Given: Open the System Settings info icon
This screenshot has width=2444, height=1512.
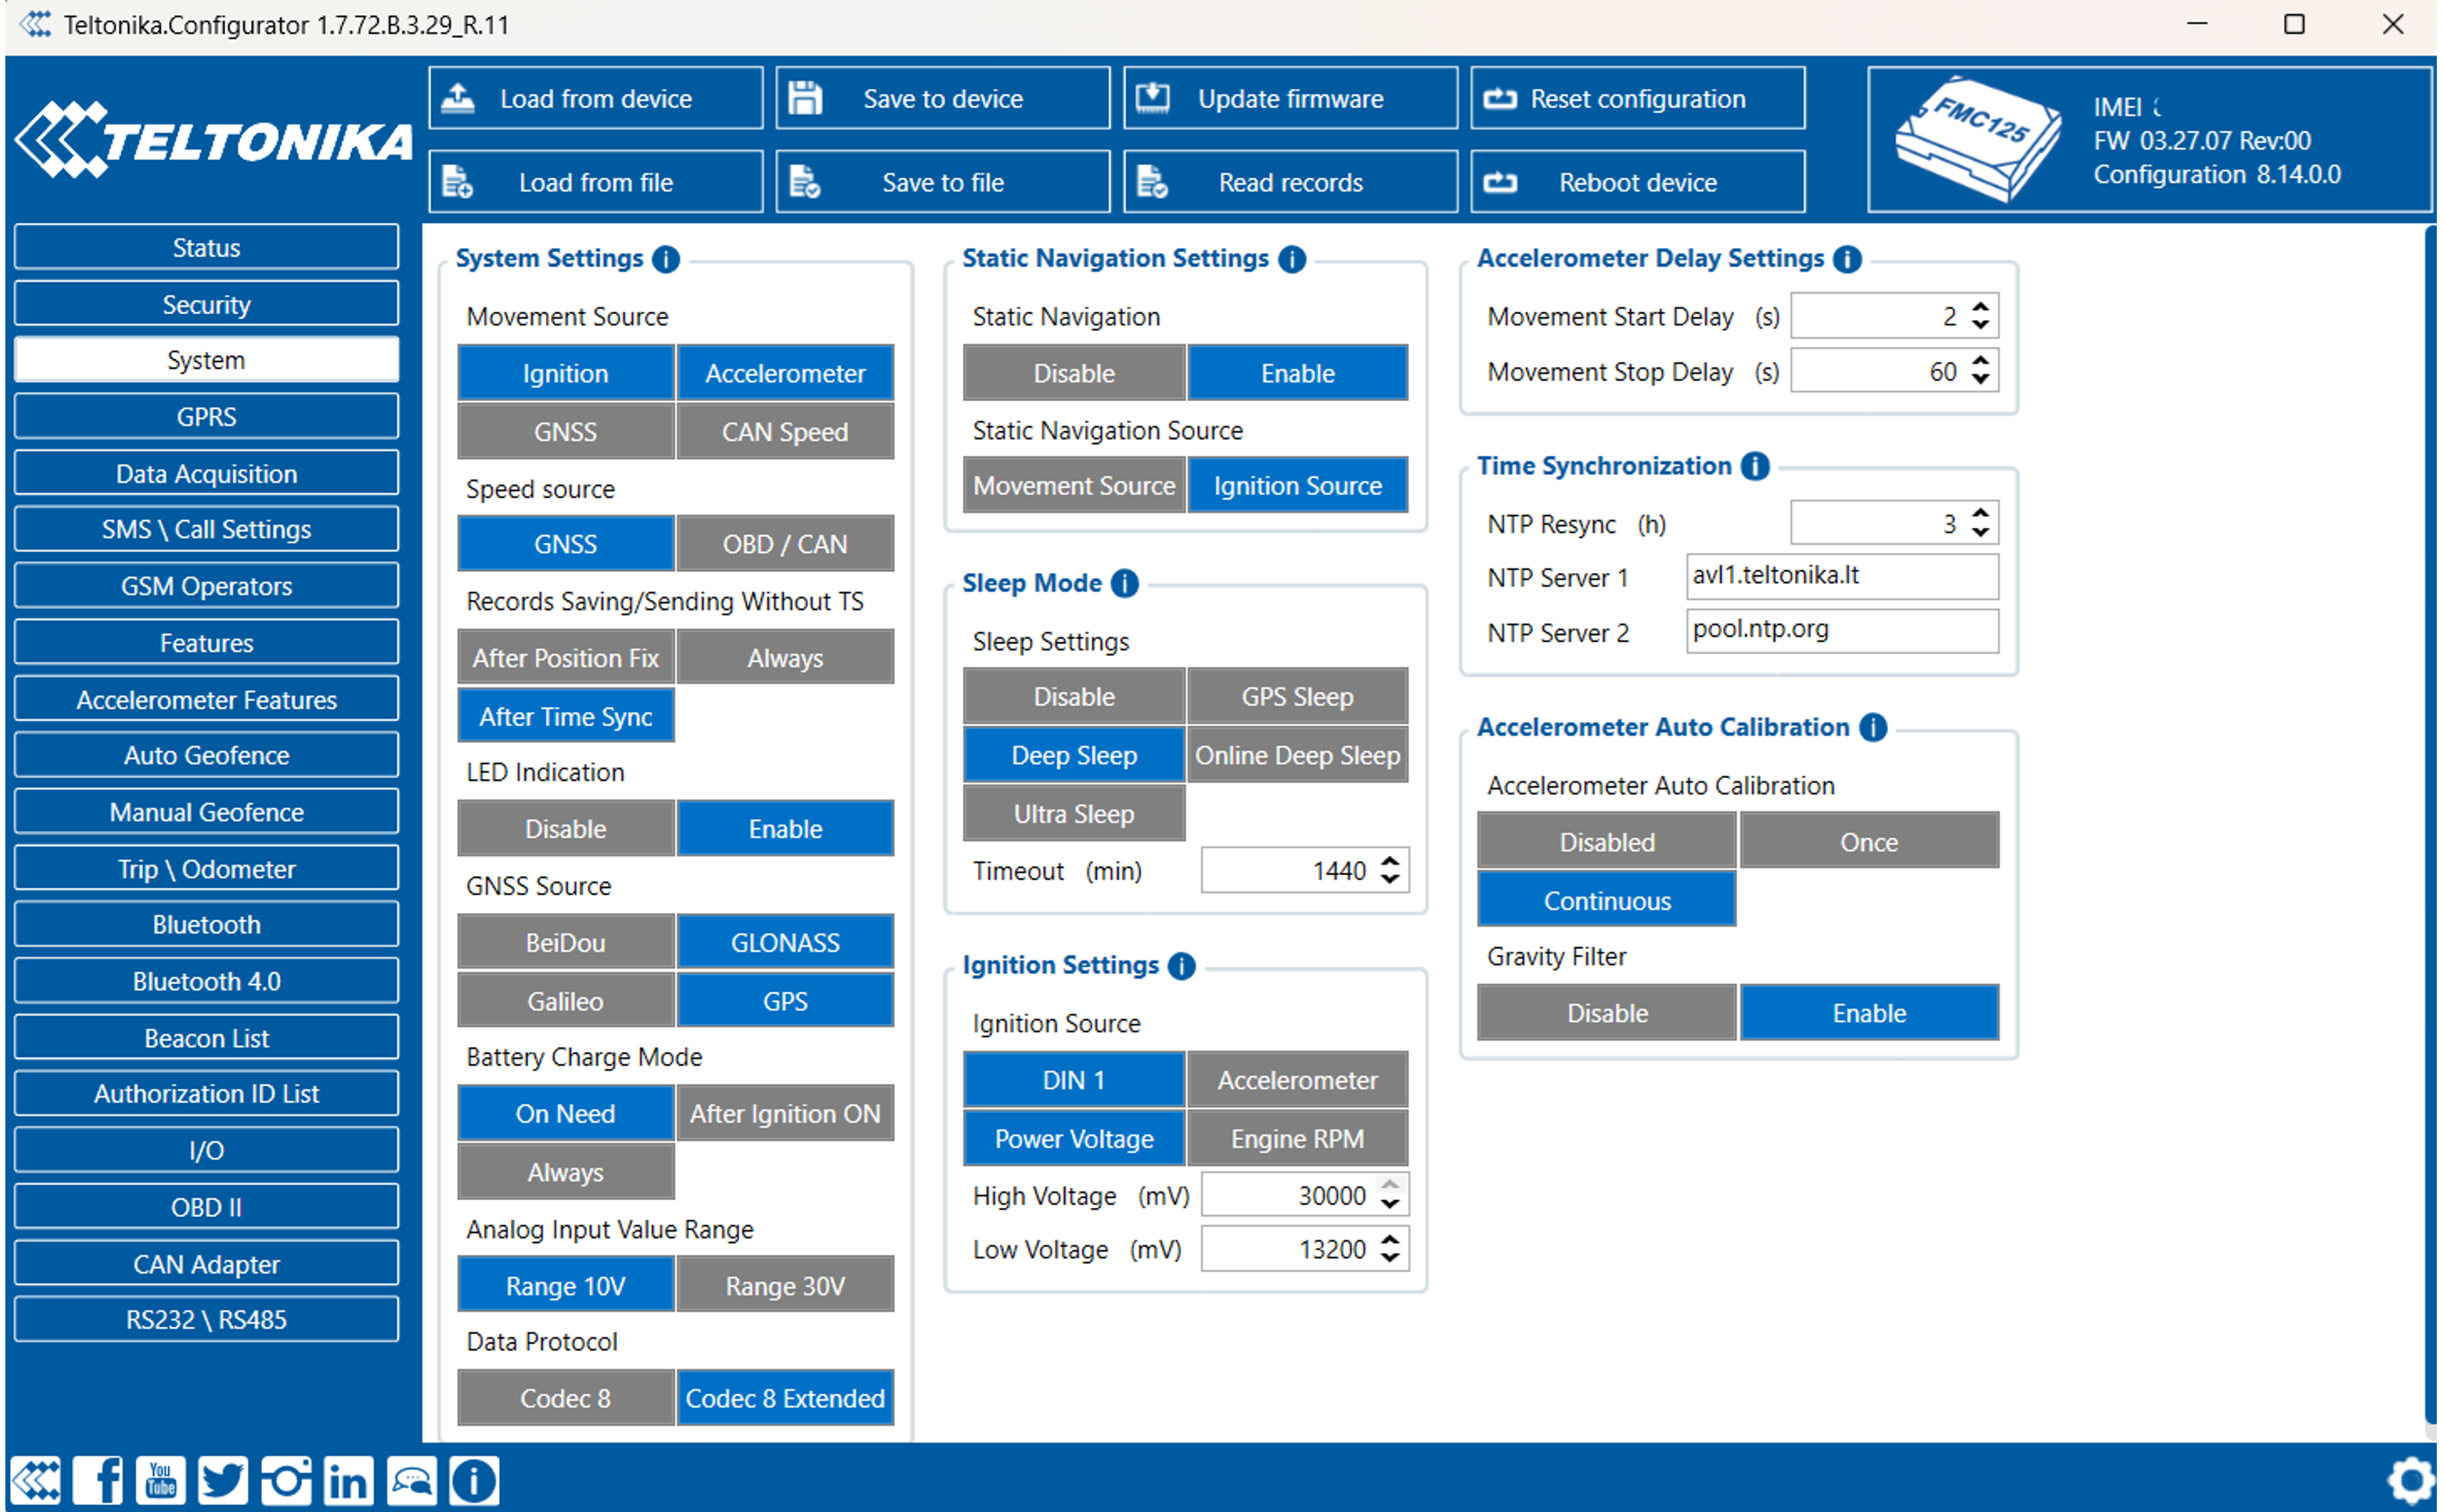Looking at the screenshot, I should [666, 259].
